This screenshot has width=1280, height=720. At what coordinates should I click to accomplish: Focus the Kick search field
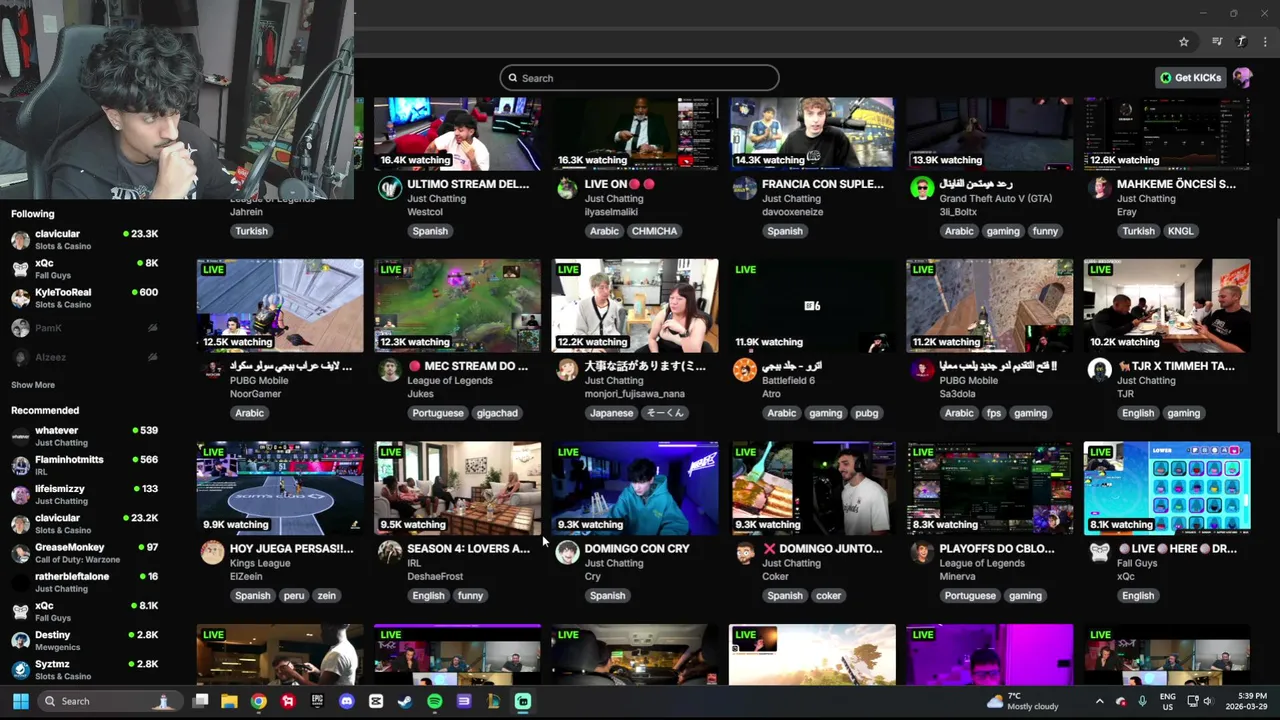pos(639,78)
